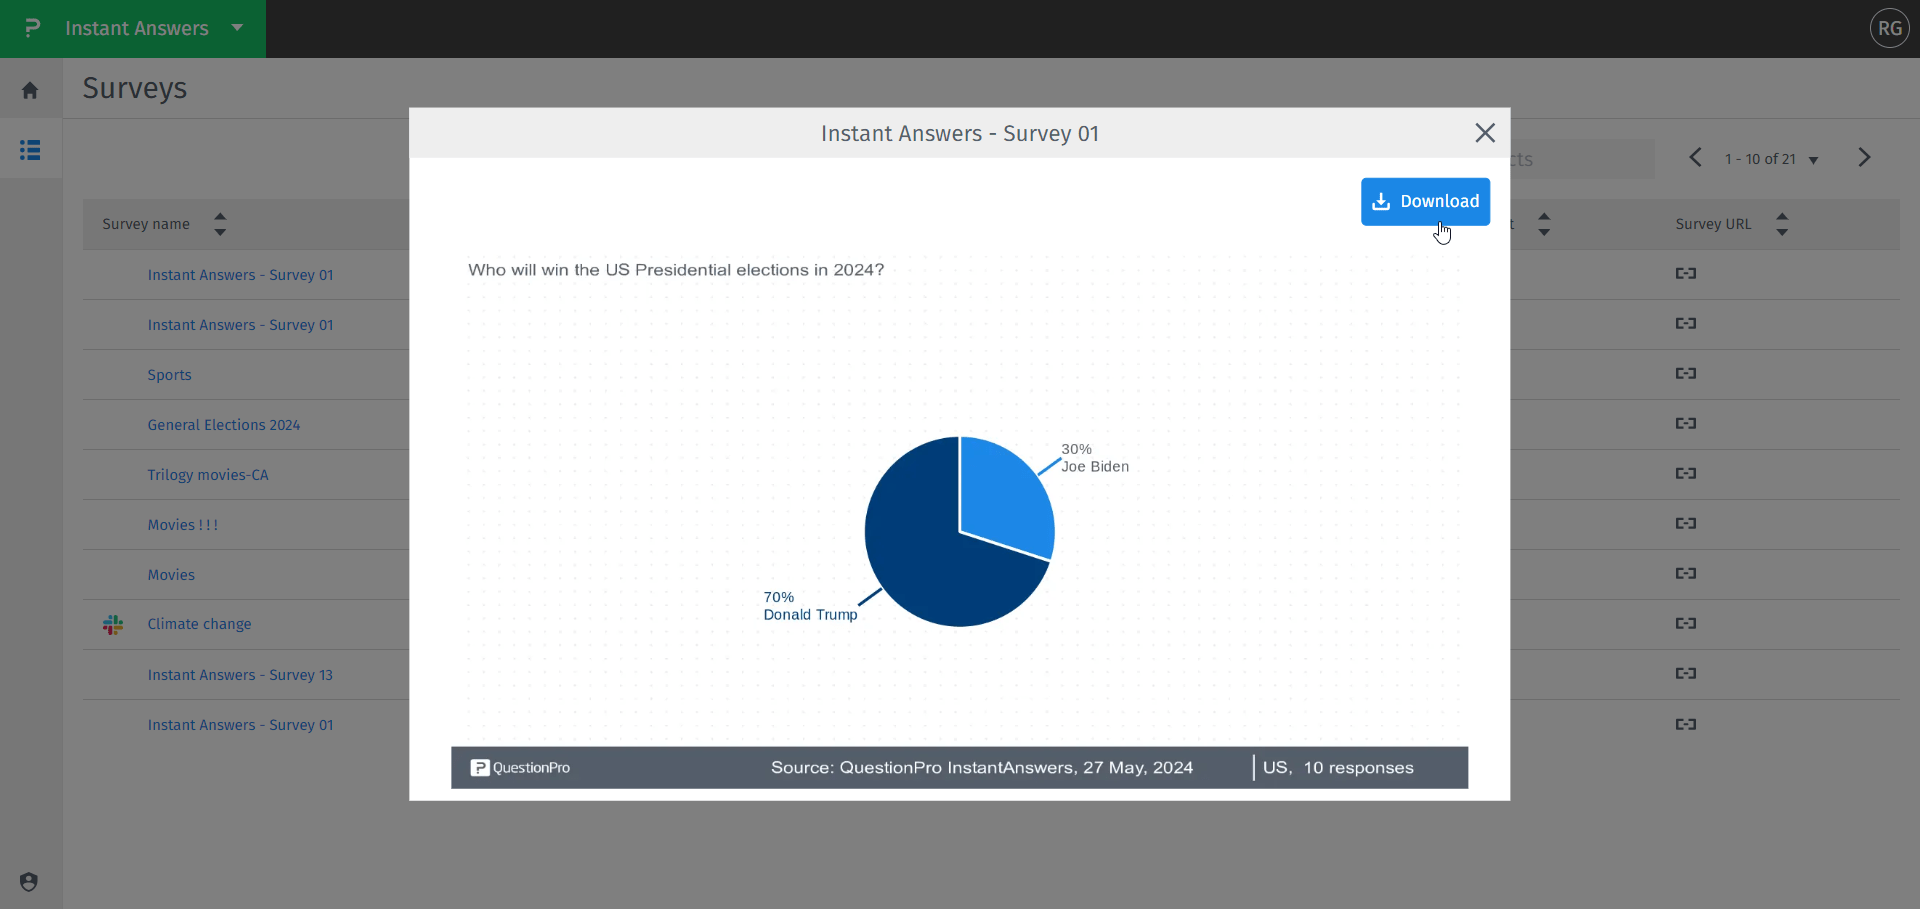Click the feedback smiley icon at sidebar bottom
This screenshot has width=1920, height=909.
(x=28, y=881)
